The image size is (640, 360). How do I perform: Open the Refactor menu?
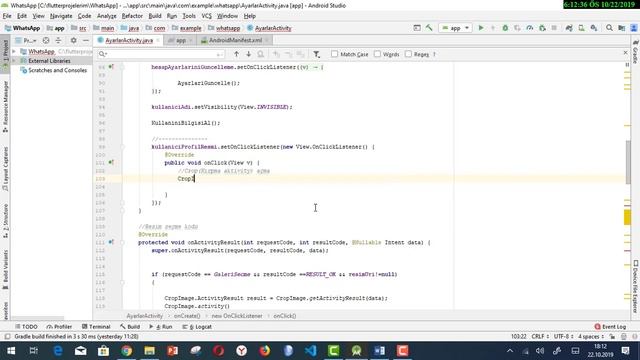(132, 16)
